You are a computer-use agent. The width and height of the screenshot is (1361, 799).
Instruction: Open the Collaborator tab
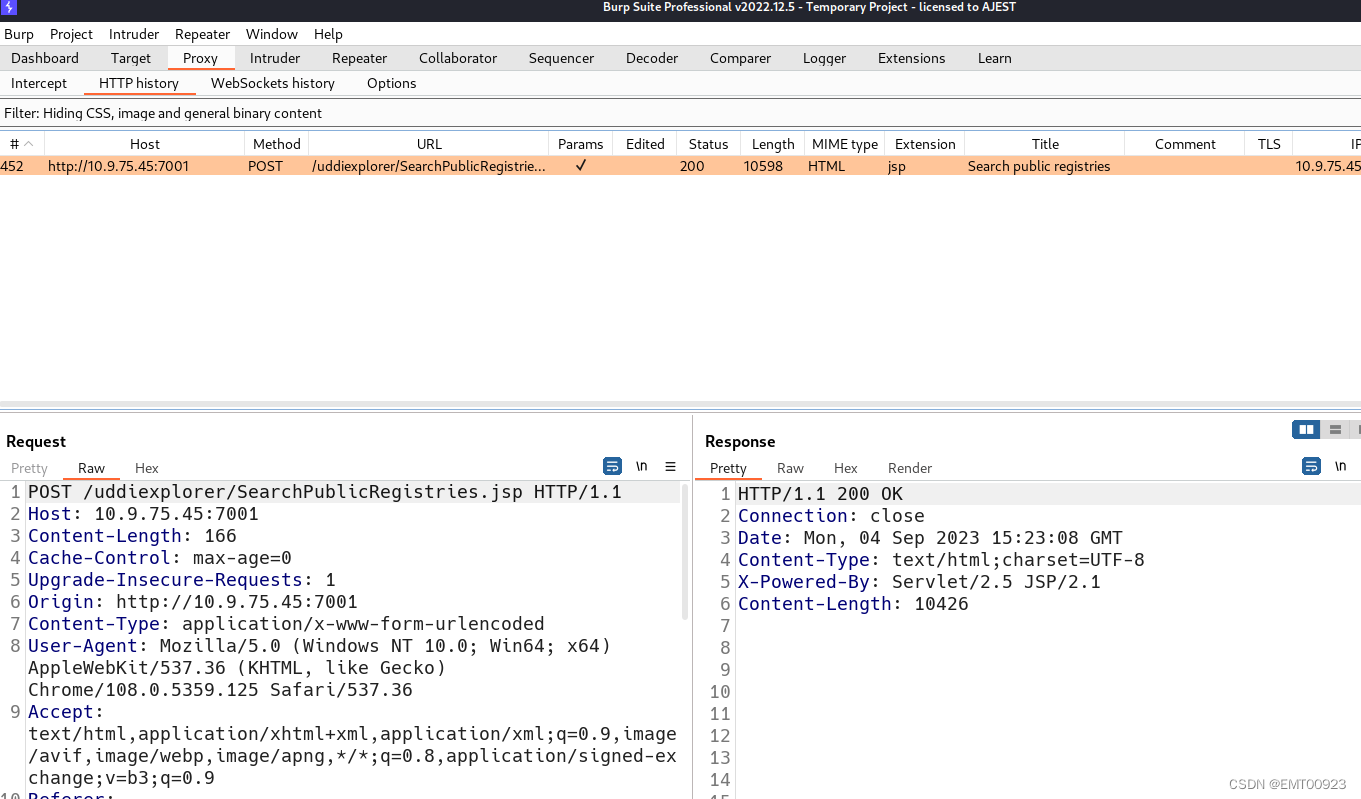pyautogui.click(x=458, y=58)
